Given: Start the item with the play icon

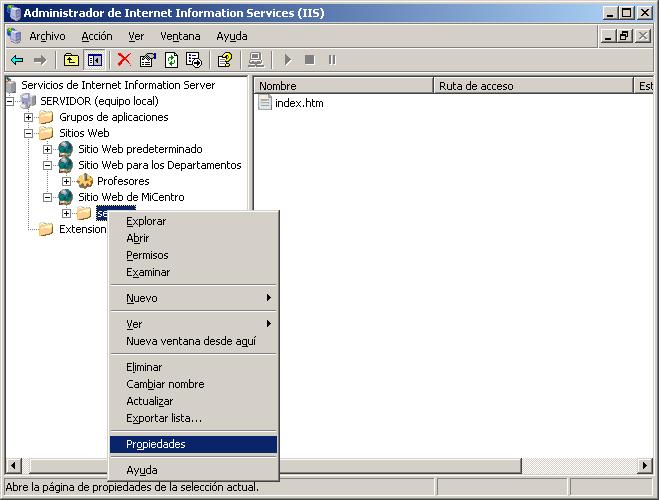Looking at the screenshot, I should coord(288,60).
